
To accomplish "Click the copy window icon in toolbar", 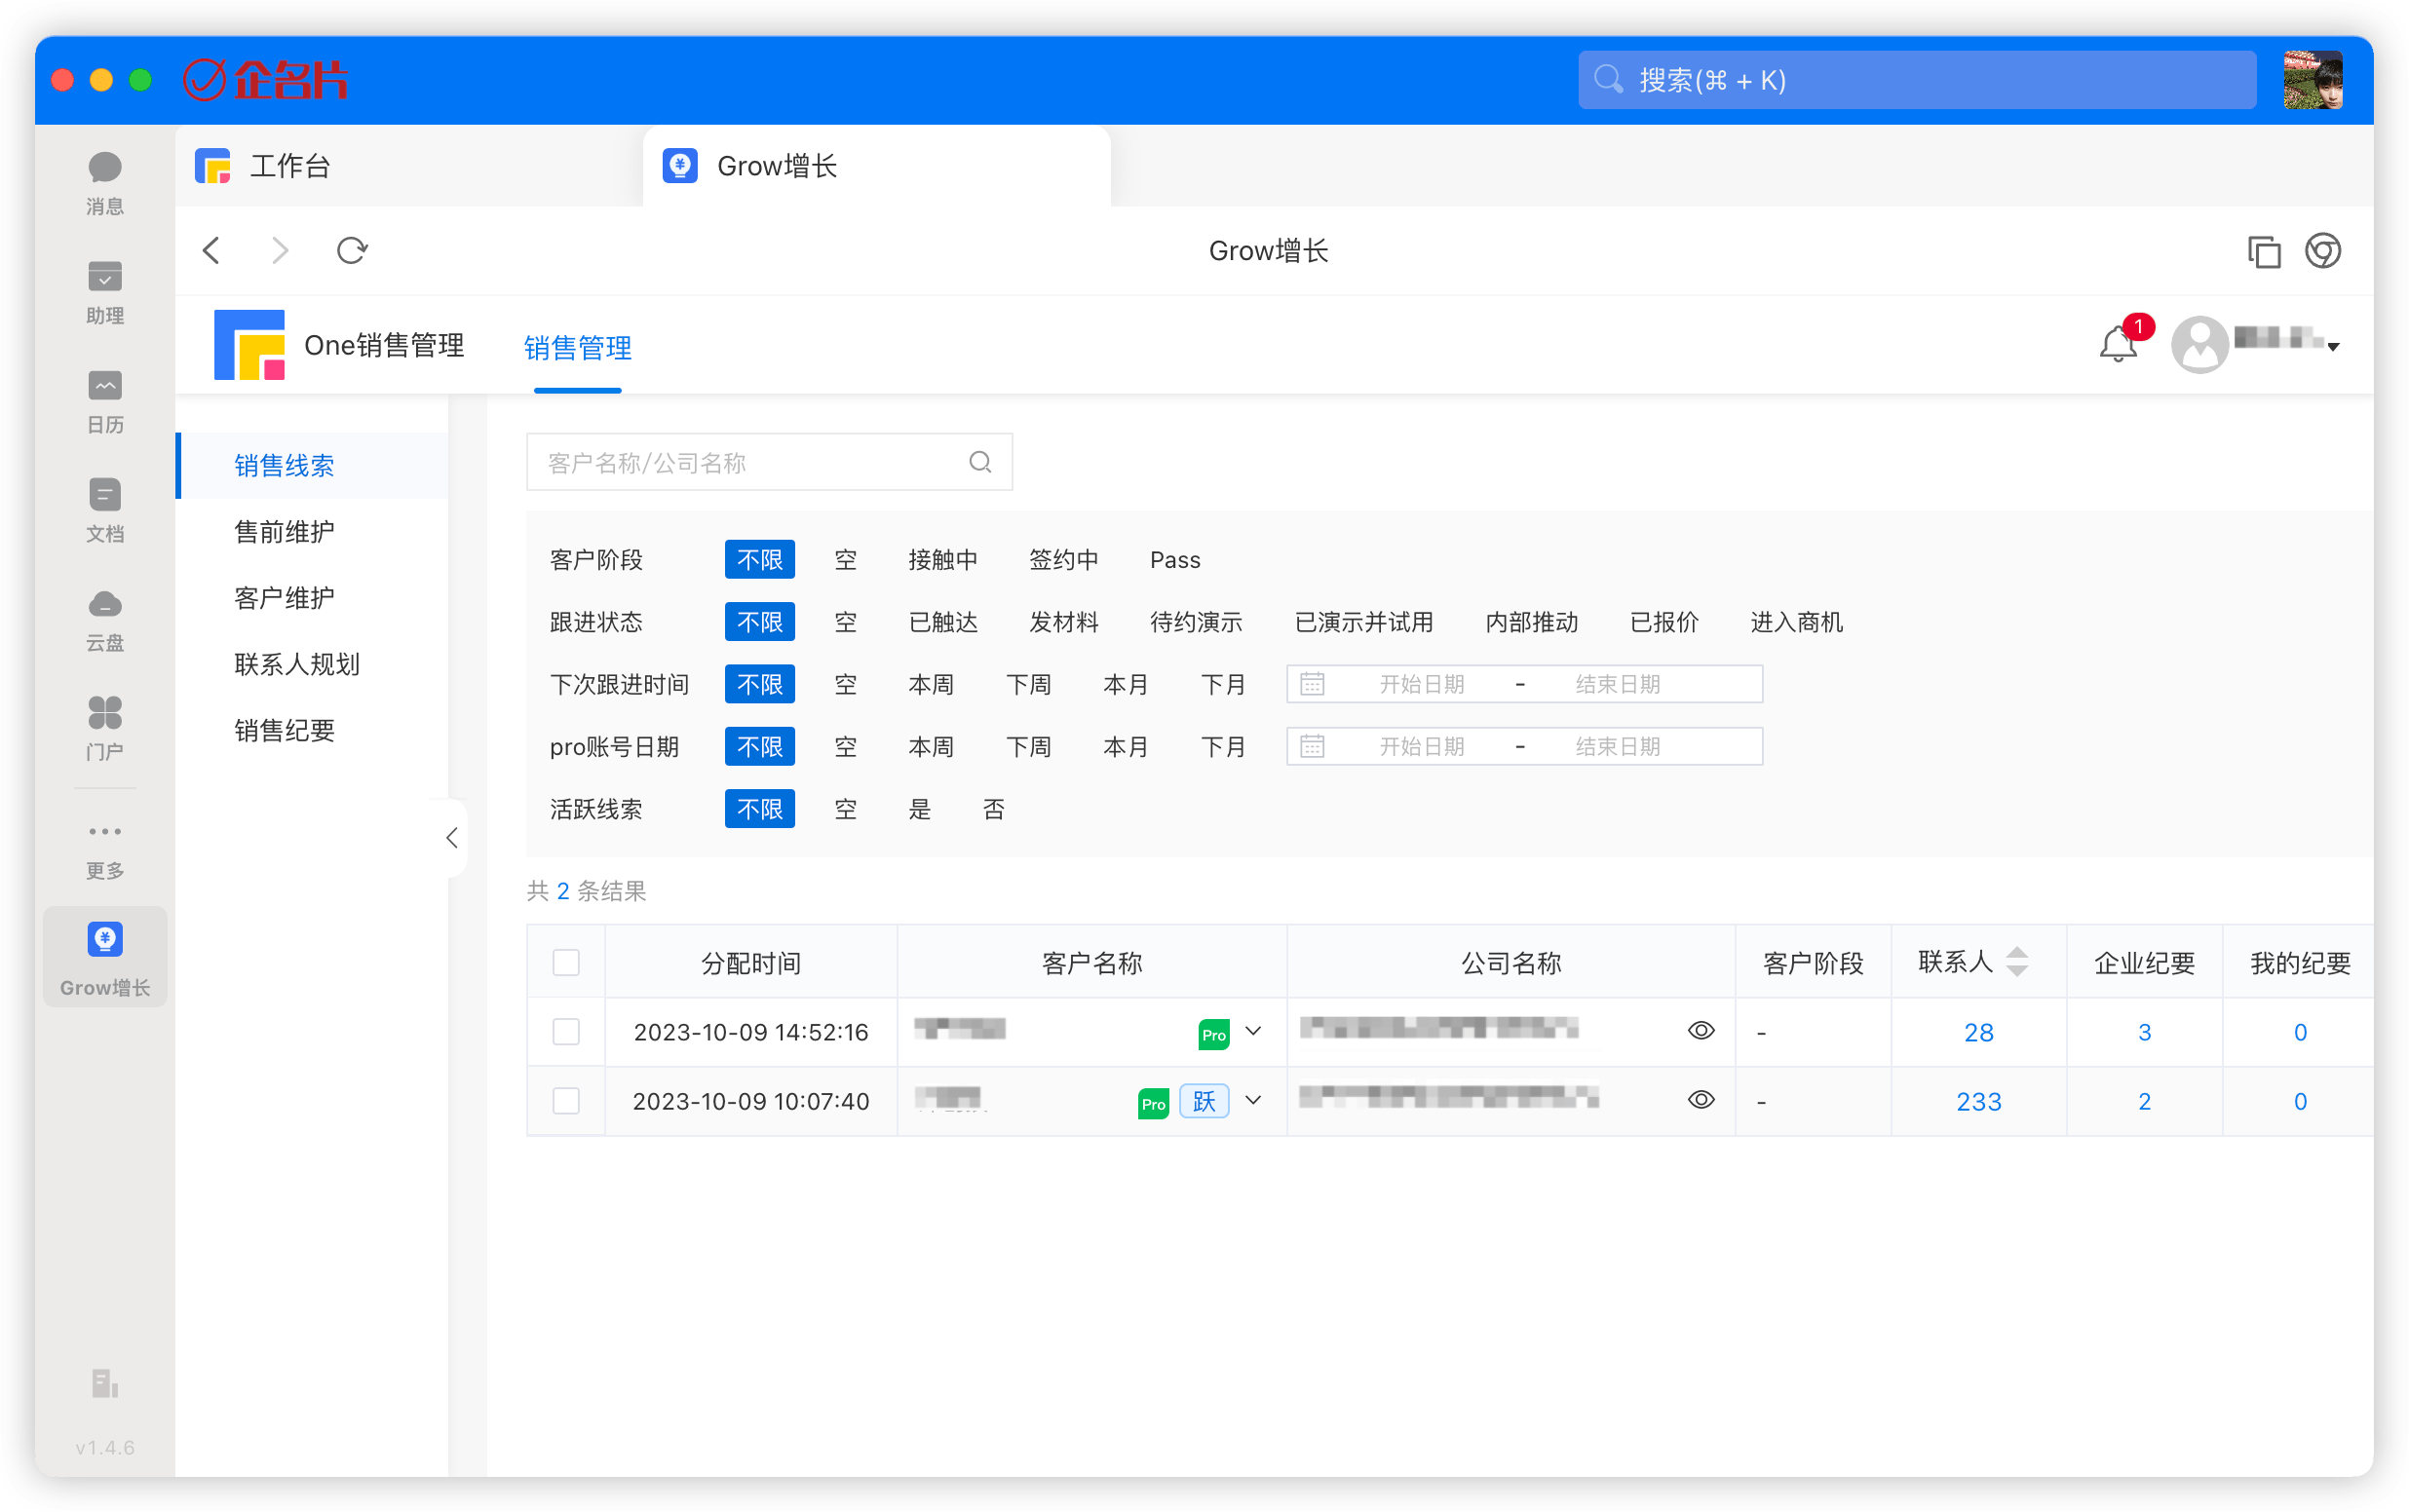I will [x=2263, y=251].
